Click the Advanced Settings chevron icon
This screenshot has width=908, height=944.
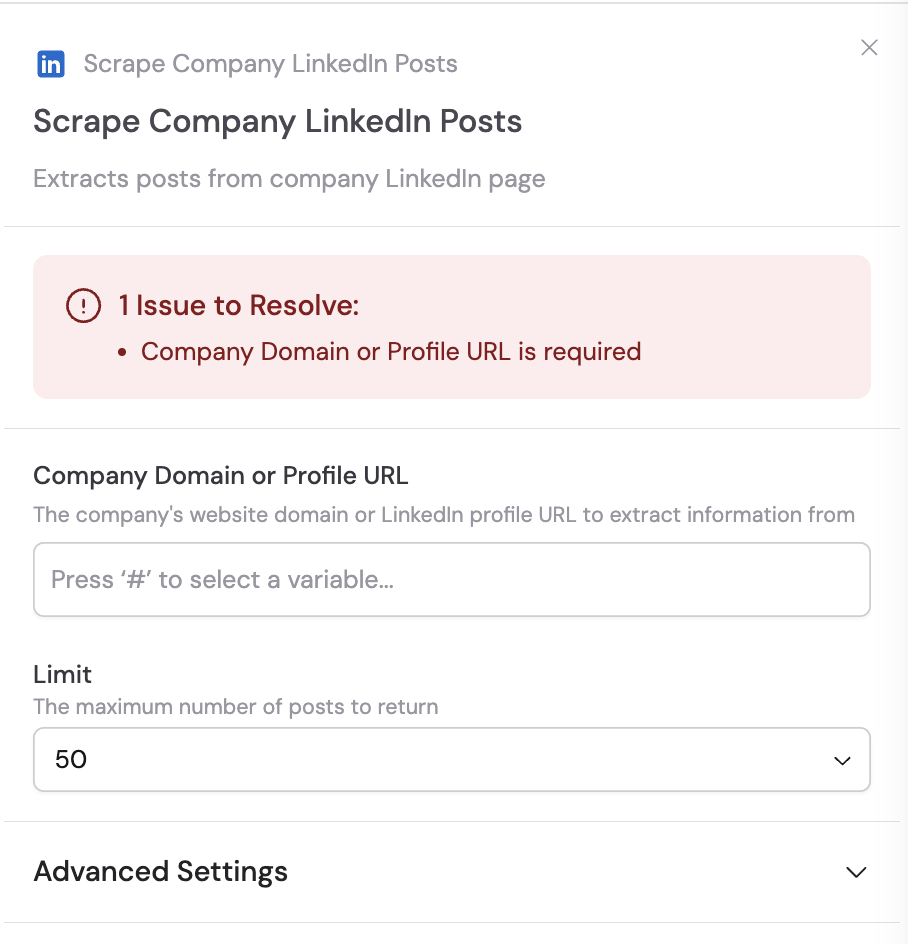[855, 872]
